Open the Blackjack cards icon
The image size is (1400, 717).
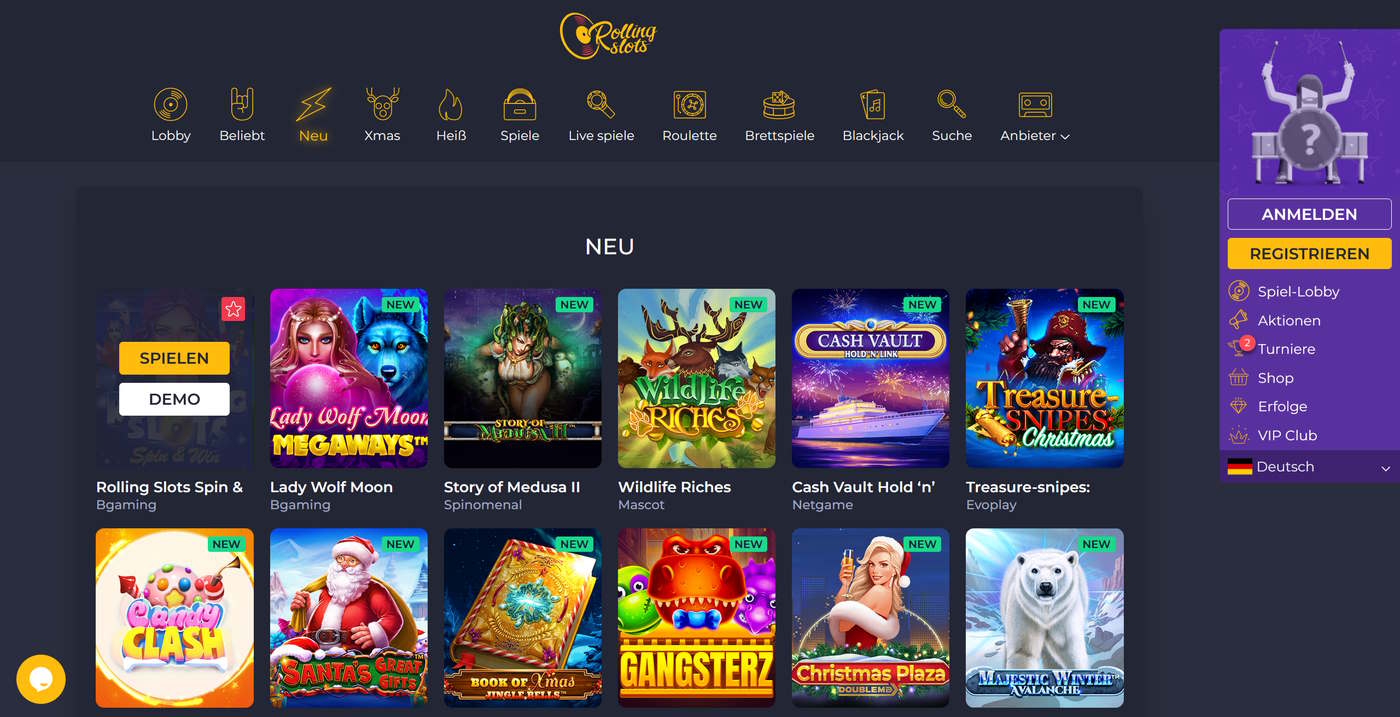click(873, 105)
